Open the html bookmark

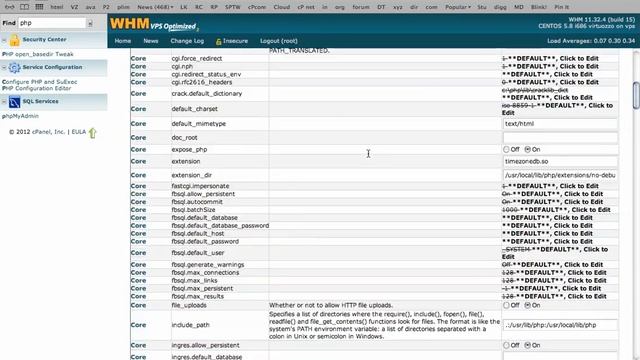tap(57, 7)
